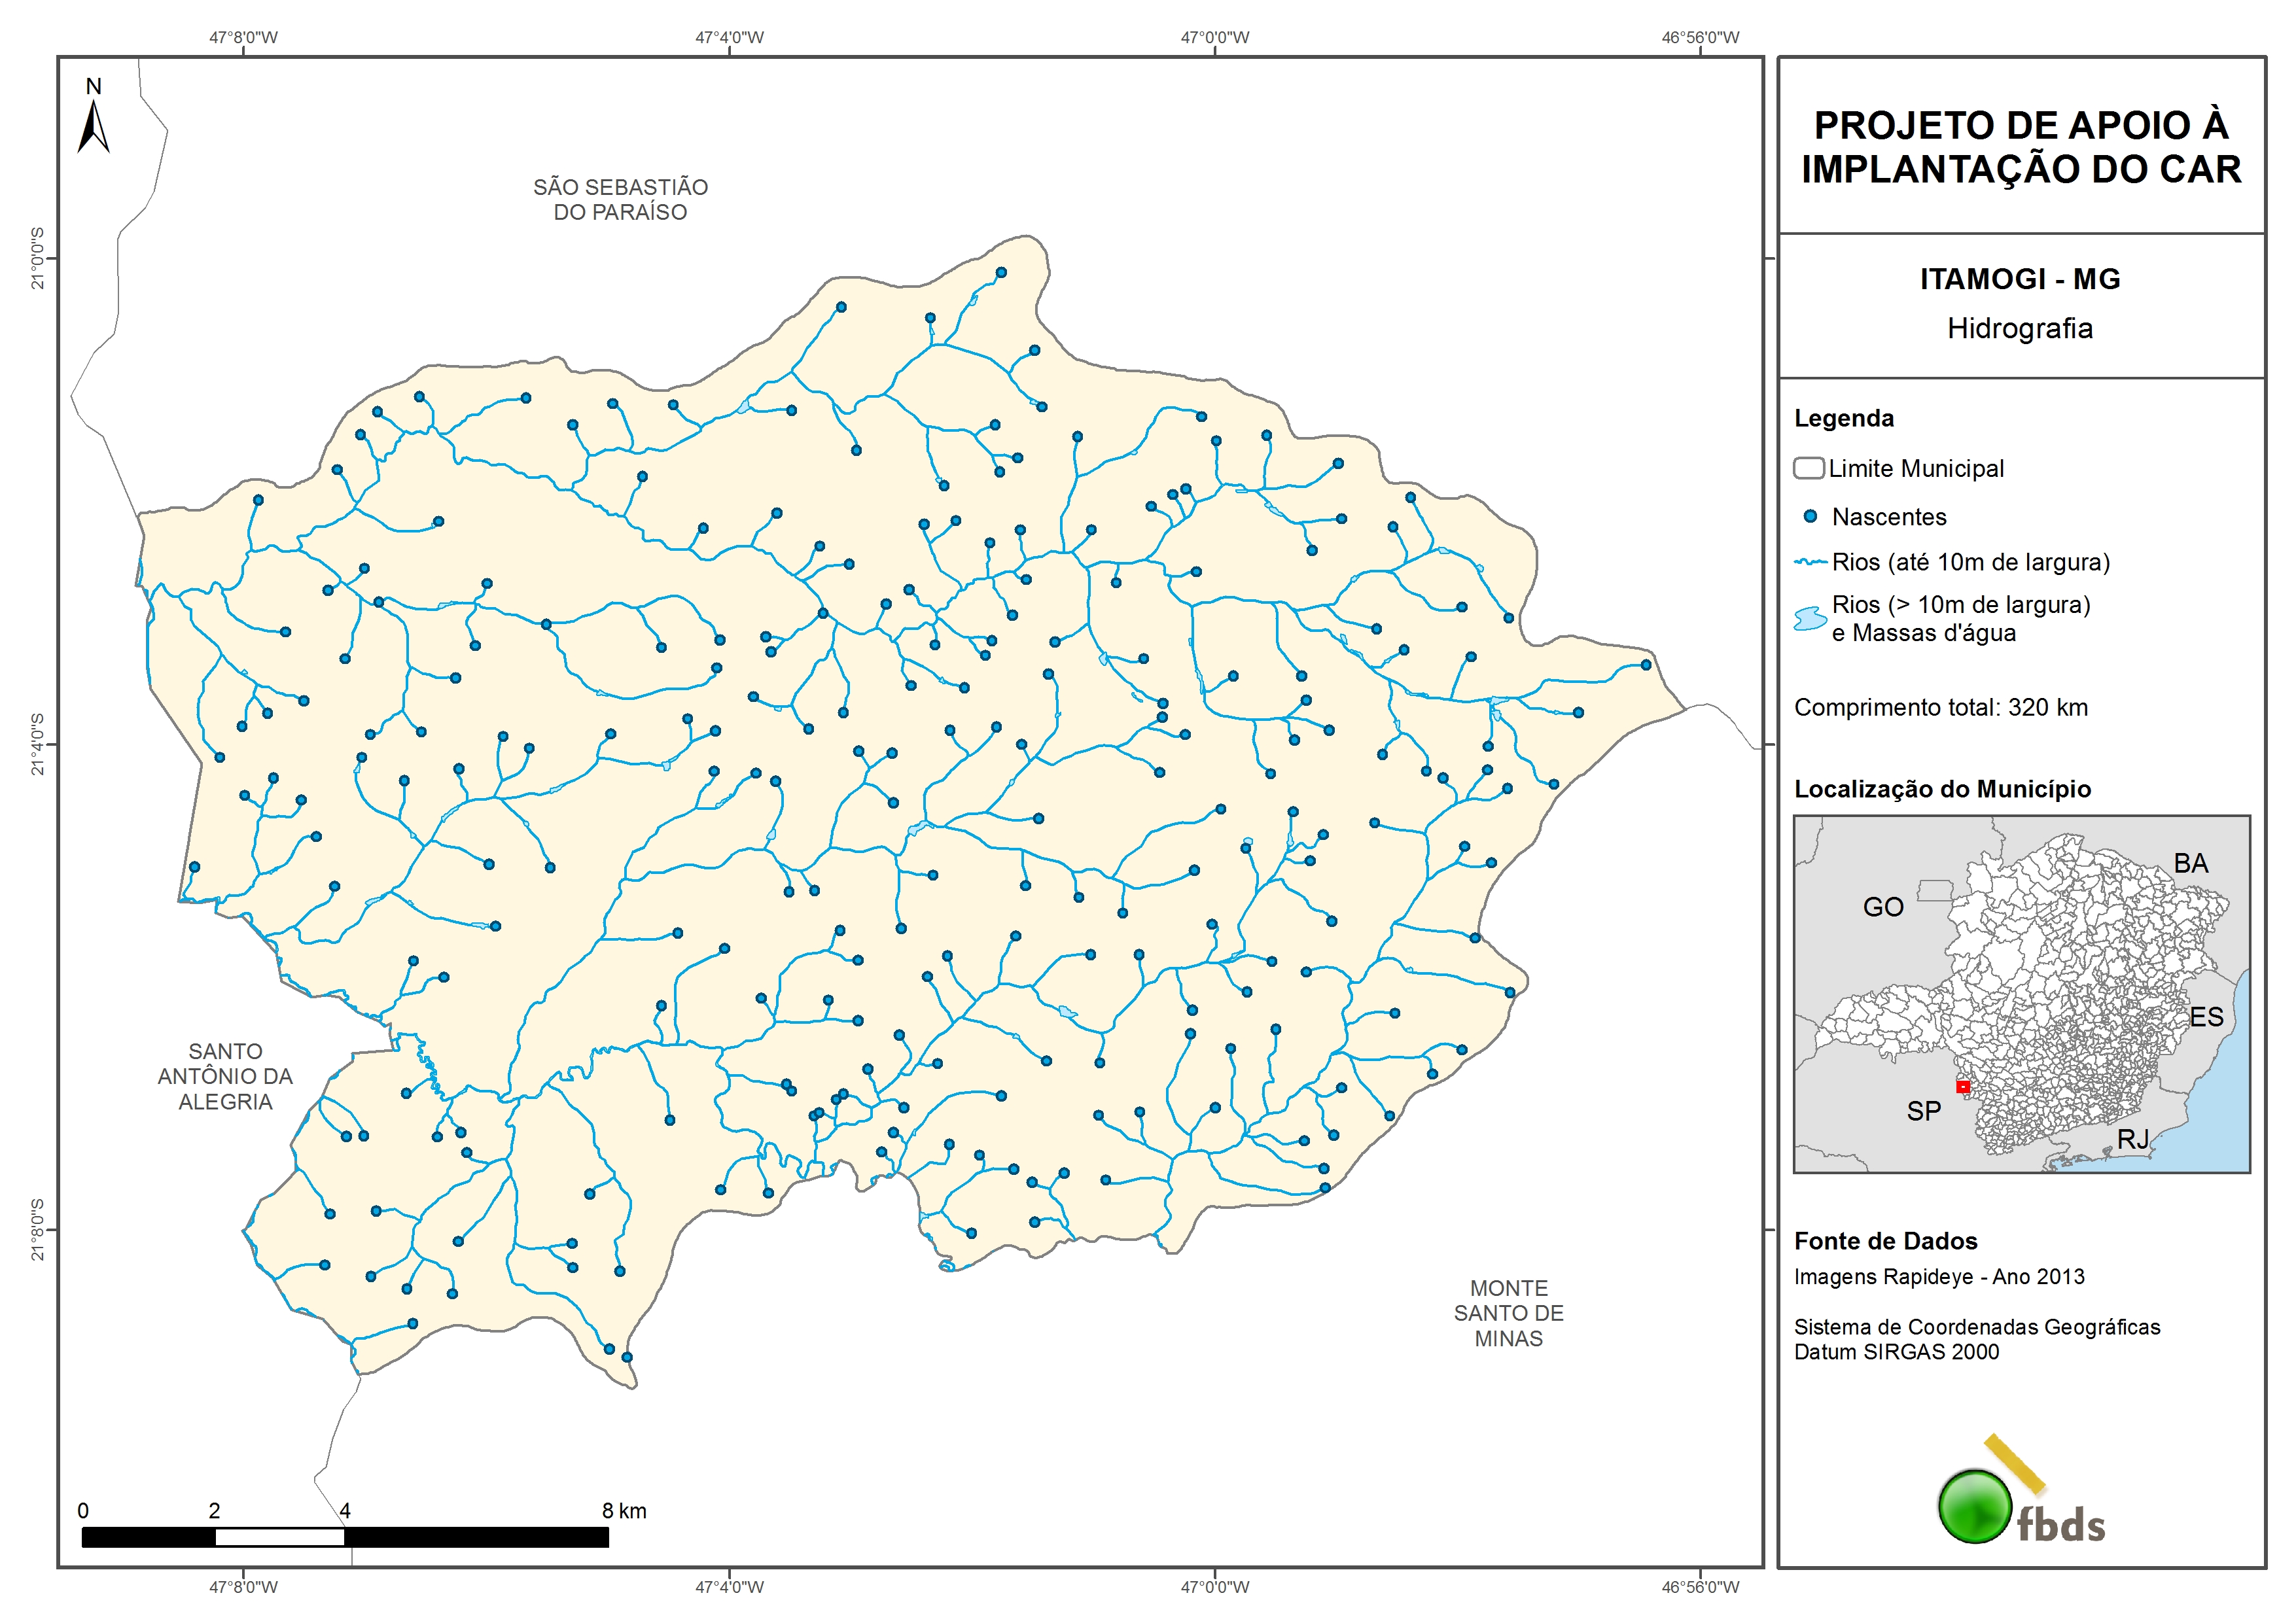Click the SP state label on locator map
Viewport: 2296px width, 1623px height.
tap(1923, 1111)
